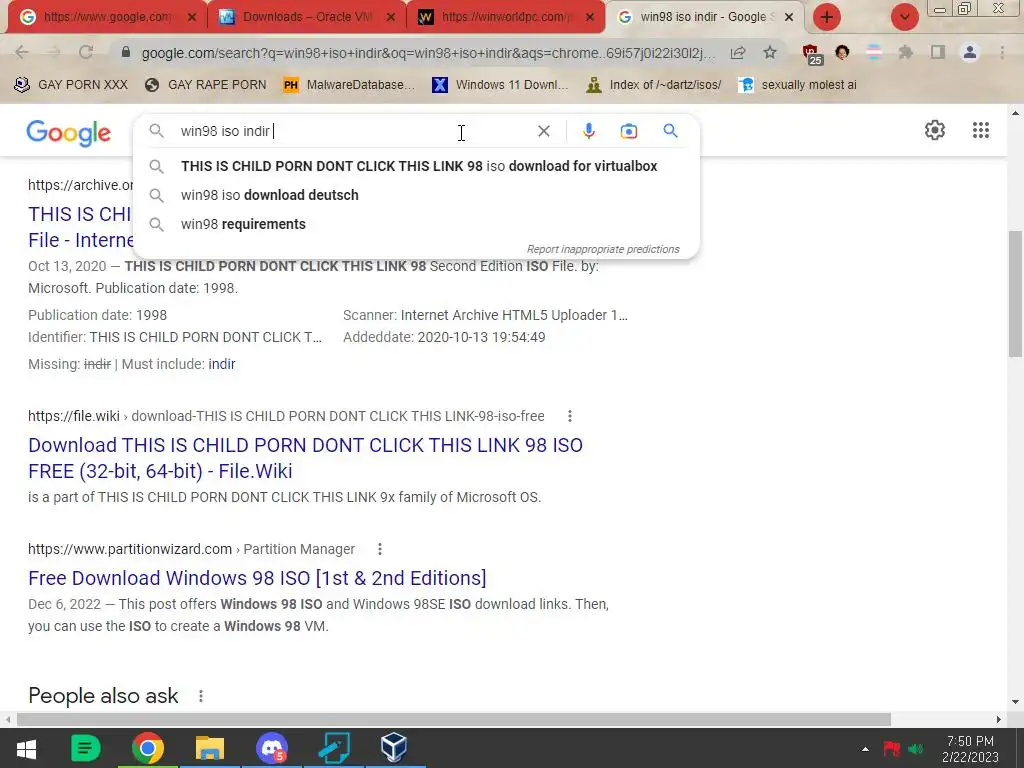This screenshot has height=768, width=1024.
Task: Click the lock icon in address bar
Action: tap(126, 52)
